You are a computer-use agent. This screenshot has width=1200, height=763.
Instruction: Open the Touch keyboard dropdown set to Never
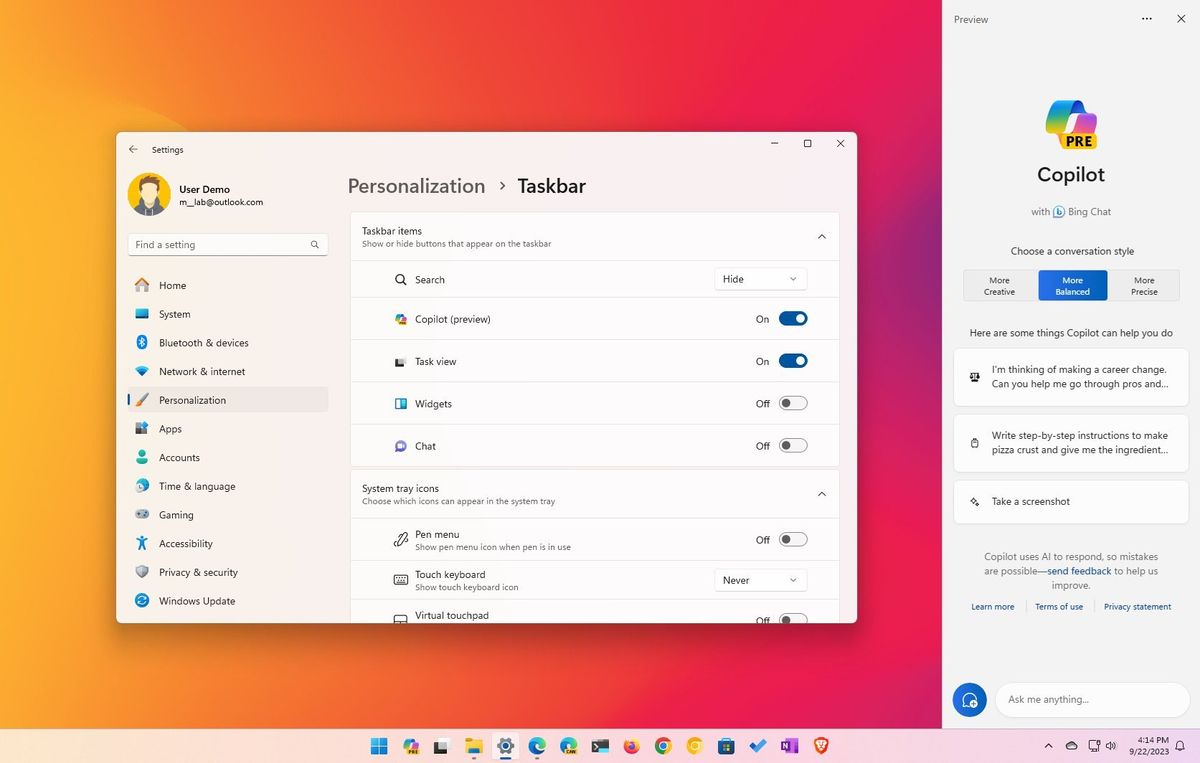pyautogui.click(x=760, y=580)
